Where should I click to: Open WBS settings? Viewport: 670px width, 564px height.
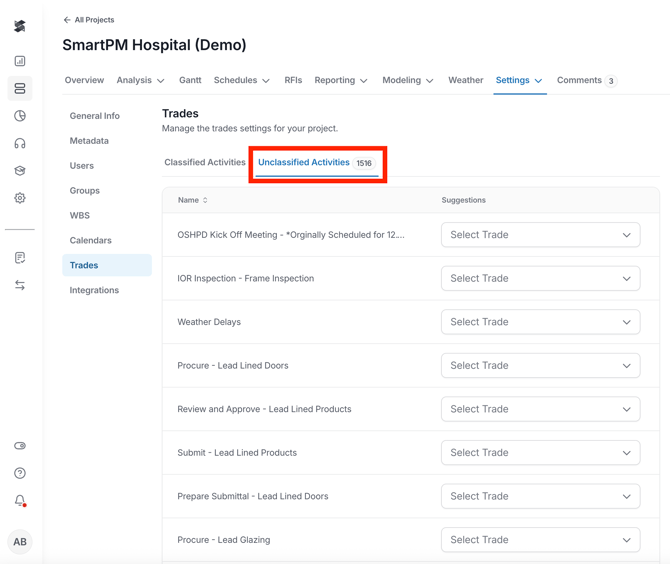click(x=79, y=215)
